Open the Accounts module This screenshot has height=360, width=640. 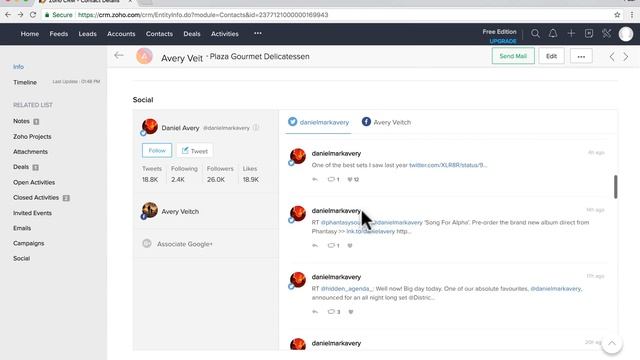tap(121, 34)
